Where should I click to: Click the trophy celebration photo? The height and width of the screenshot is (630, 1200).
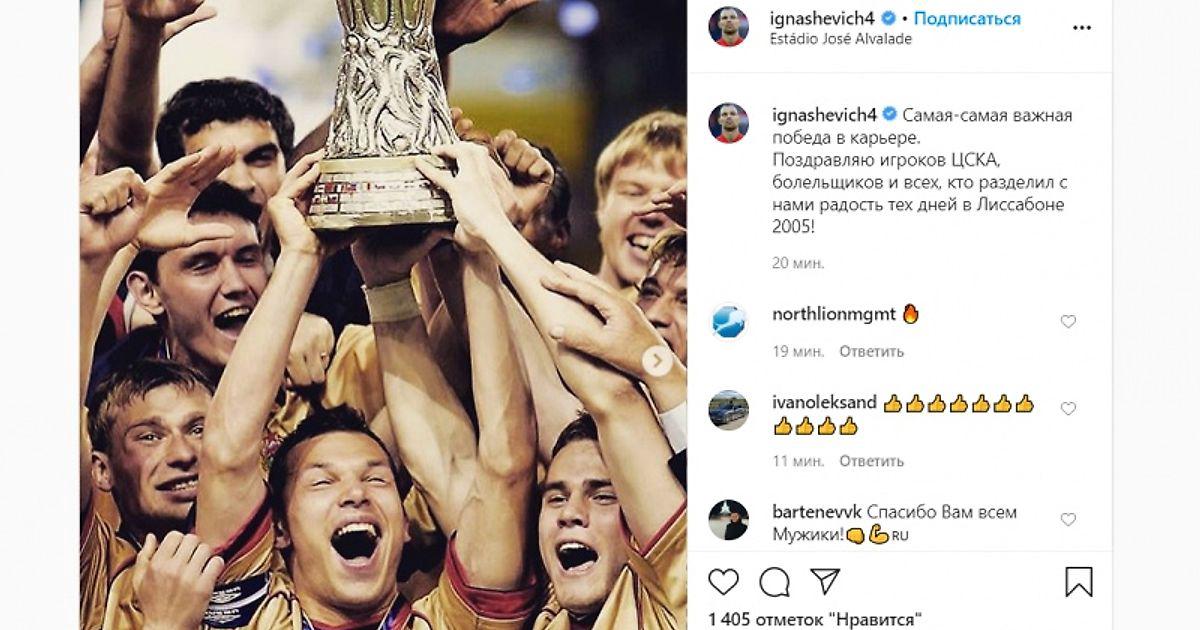(x=384, y=315)
